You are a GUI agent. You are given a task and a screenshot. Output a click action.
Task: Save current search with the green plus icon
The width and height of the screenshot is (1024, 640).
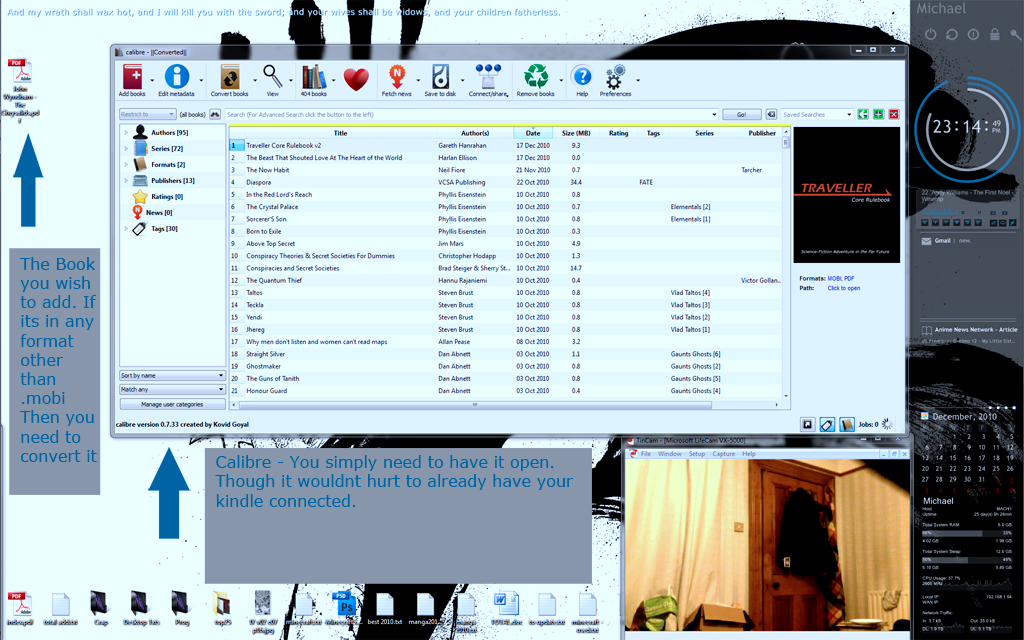coord(878,114)
